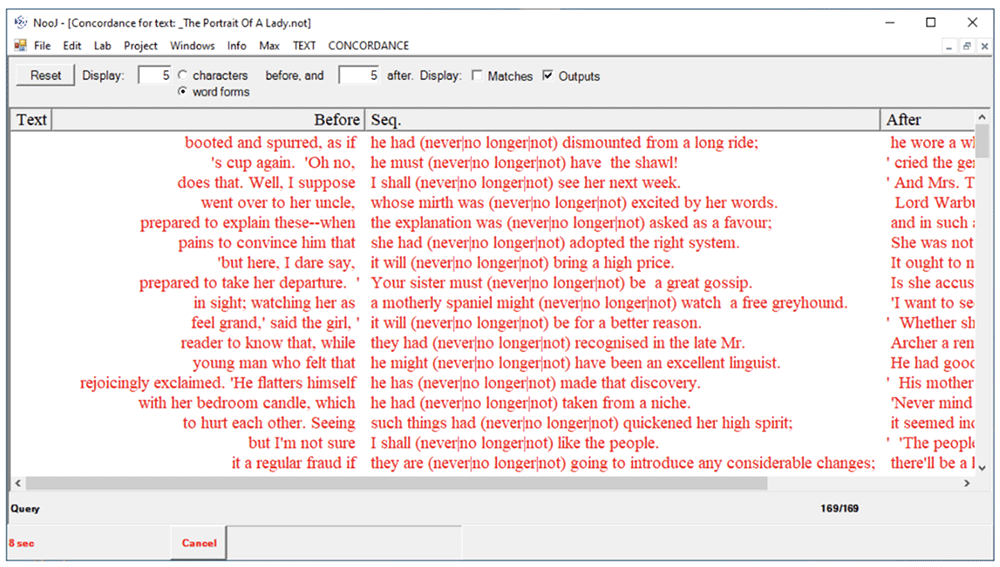Click before-context 'reader to know that, while'

click(x=268, y=342)
